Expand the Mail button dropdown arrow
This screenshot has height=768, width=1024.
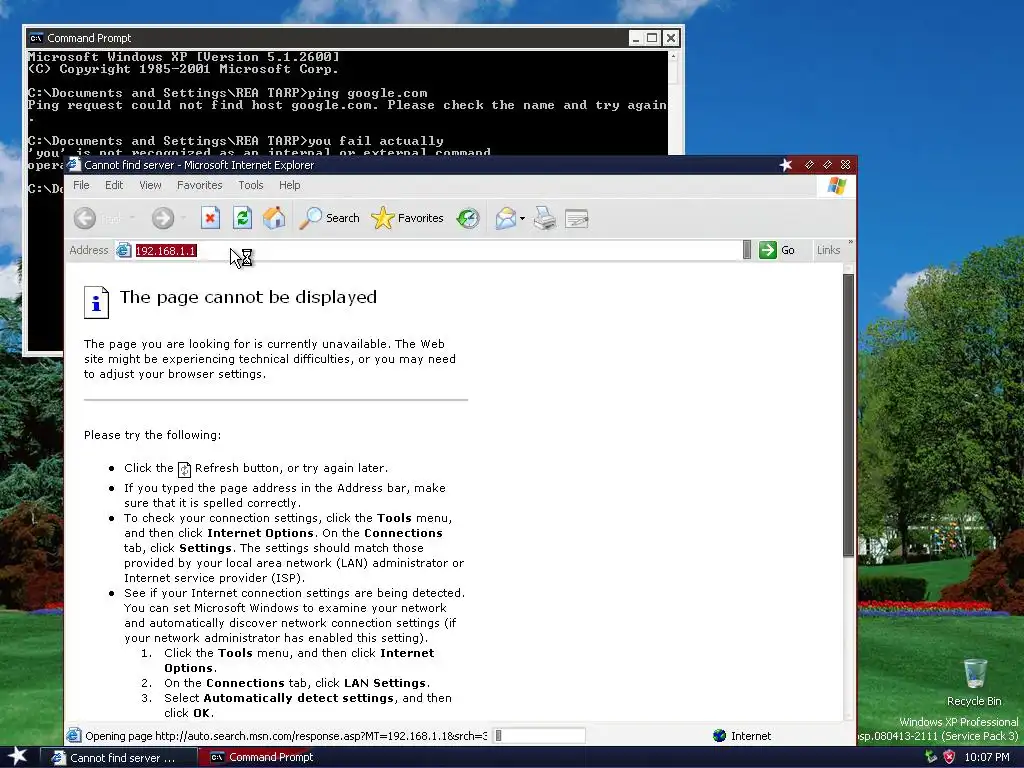click(522, 218)
